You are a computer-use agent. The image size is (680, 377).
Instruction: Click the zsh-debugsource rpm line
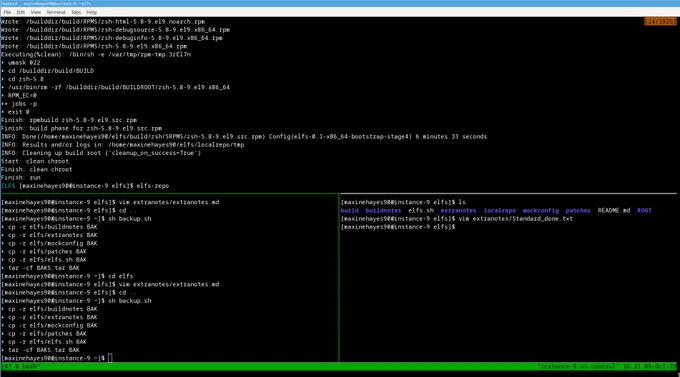coord(115,30)
